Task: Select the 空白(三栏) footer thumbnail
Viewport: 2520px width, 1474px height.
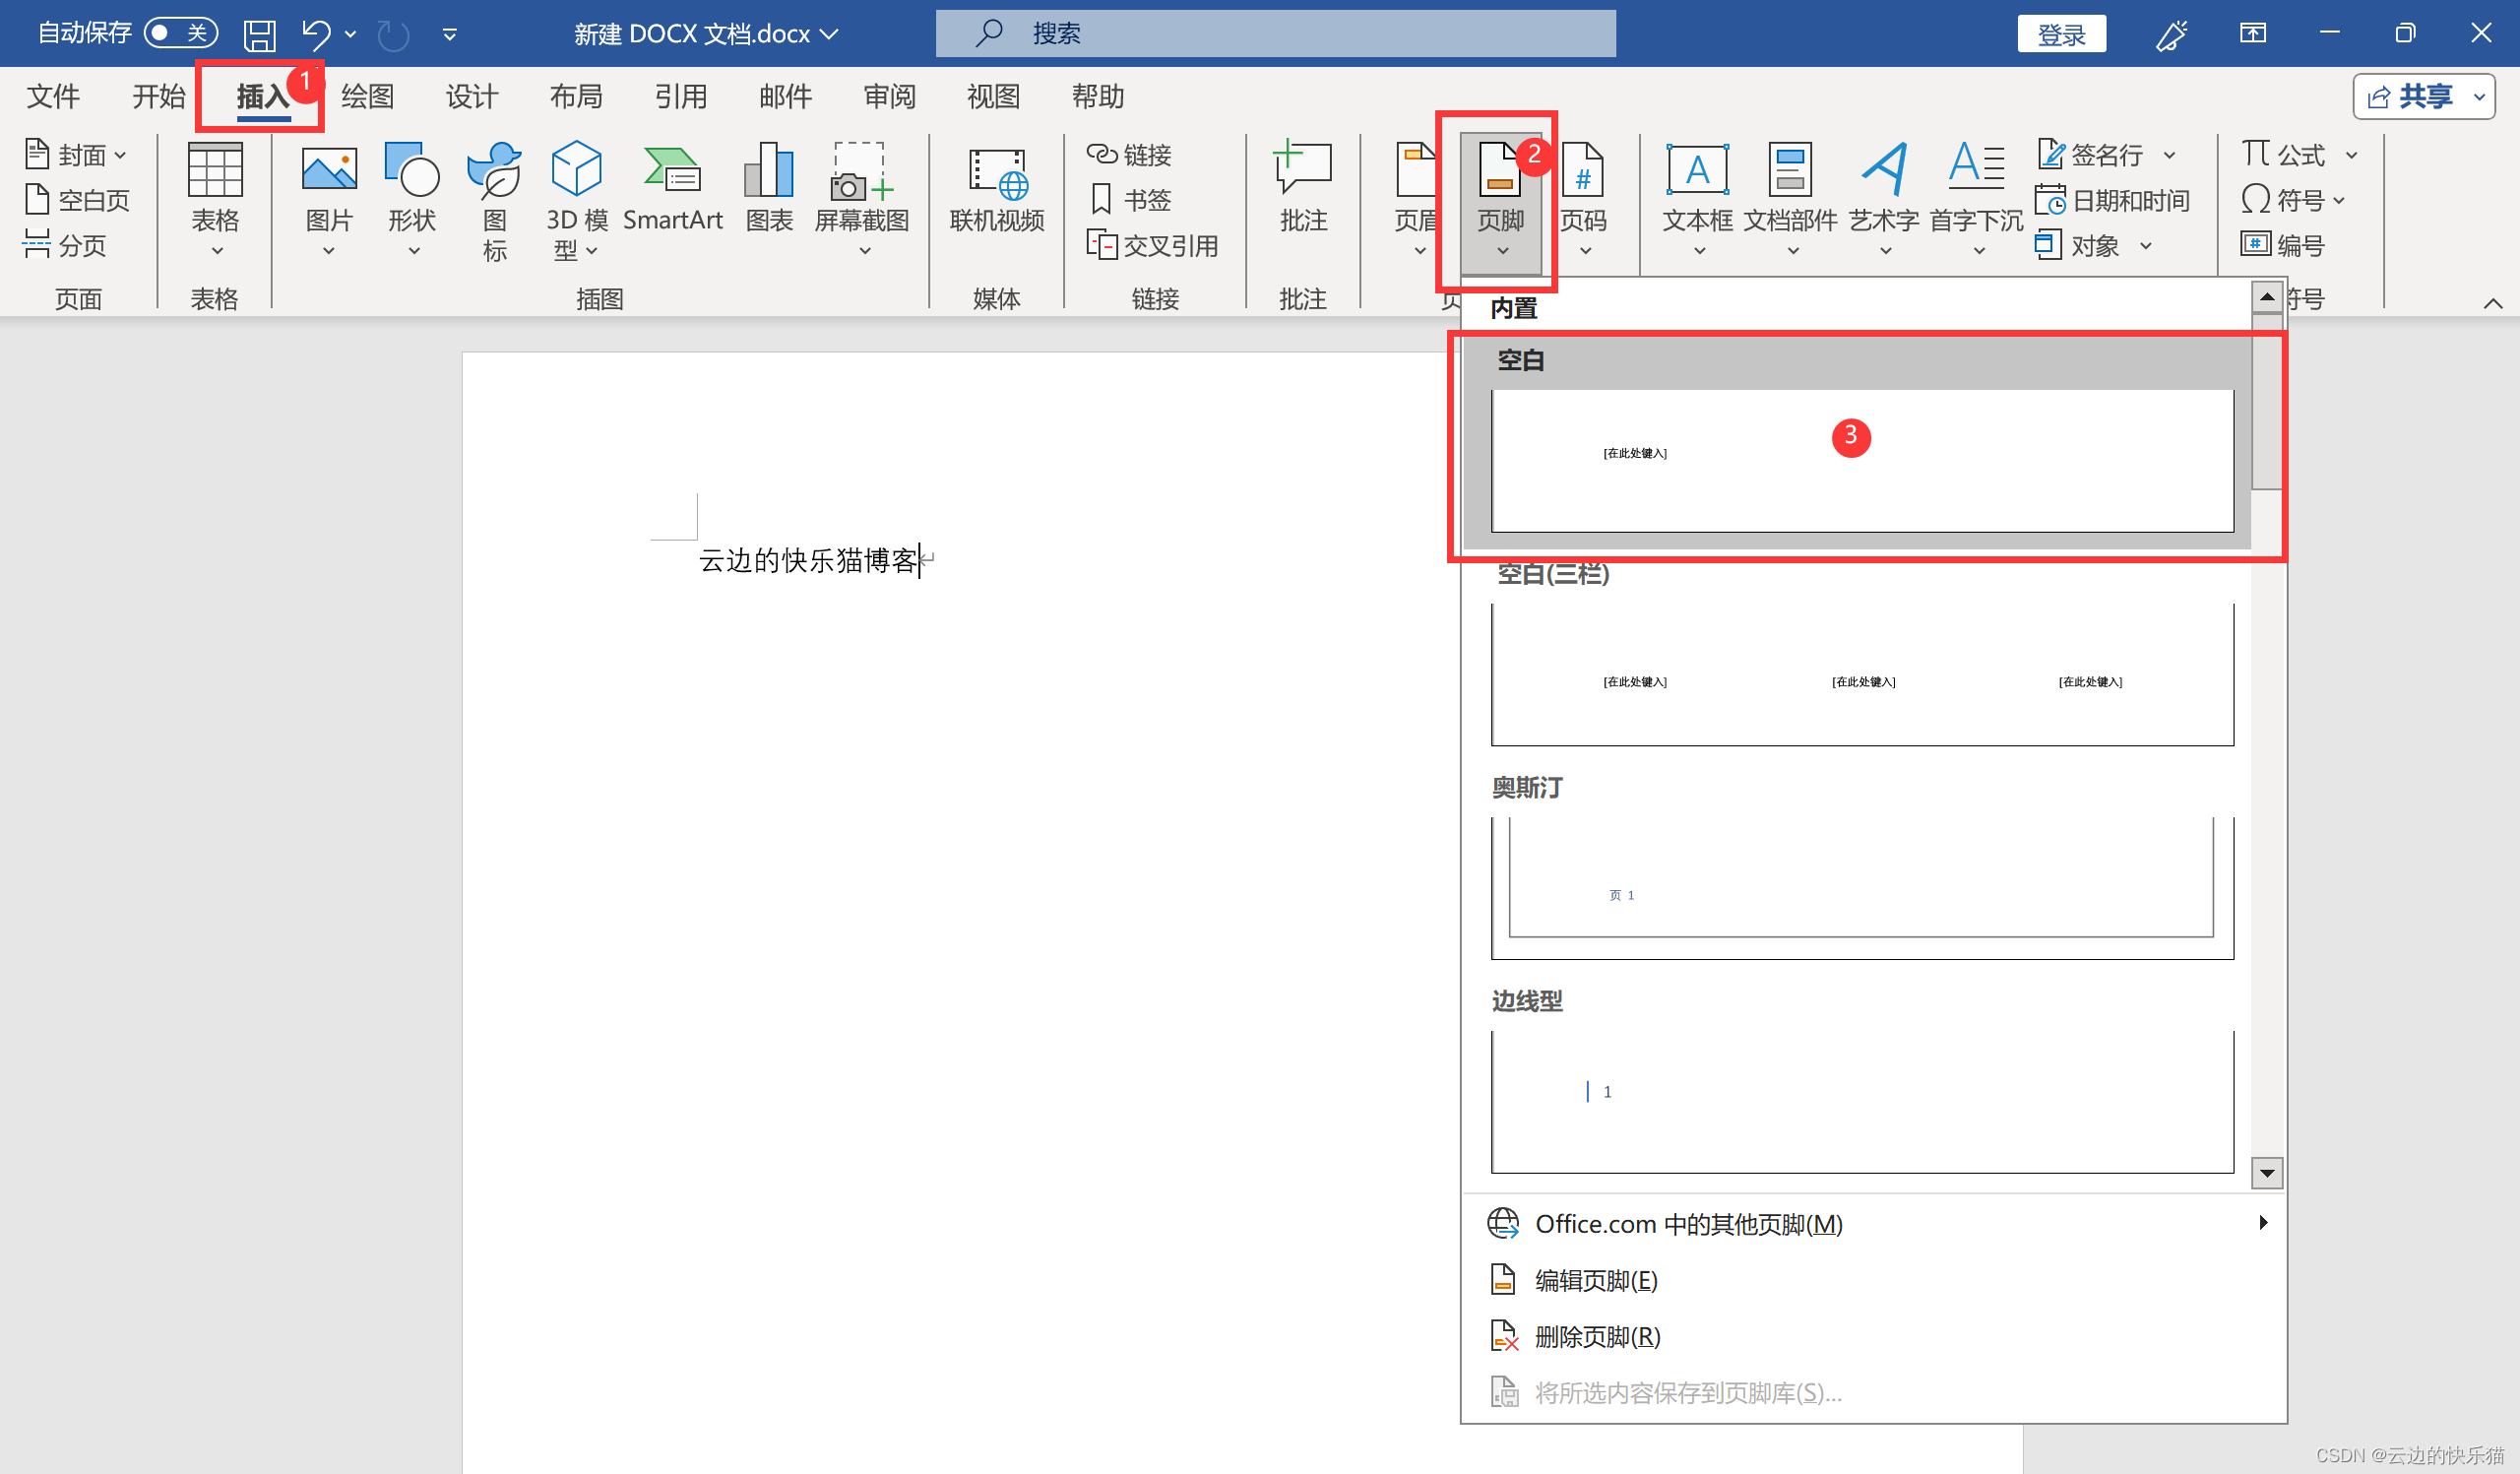Action: coord(1861,675)
